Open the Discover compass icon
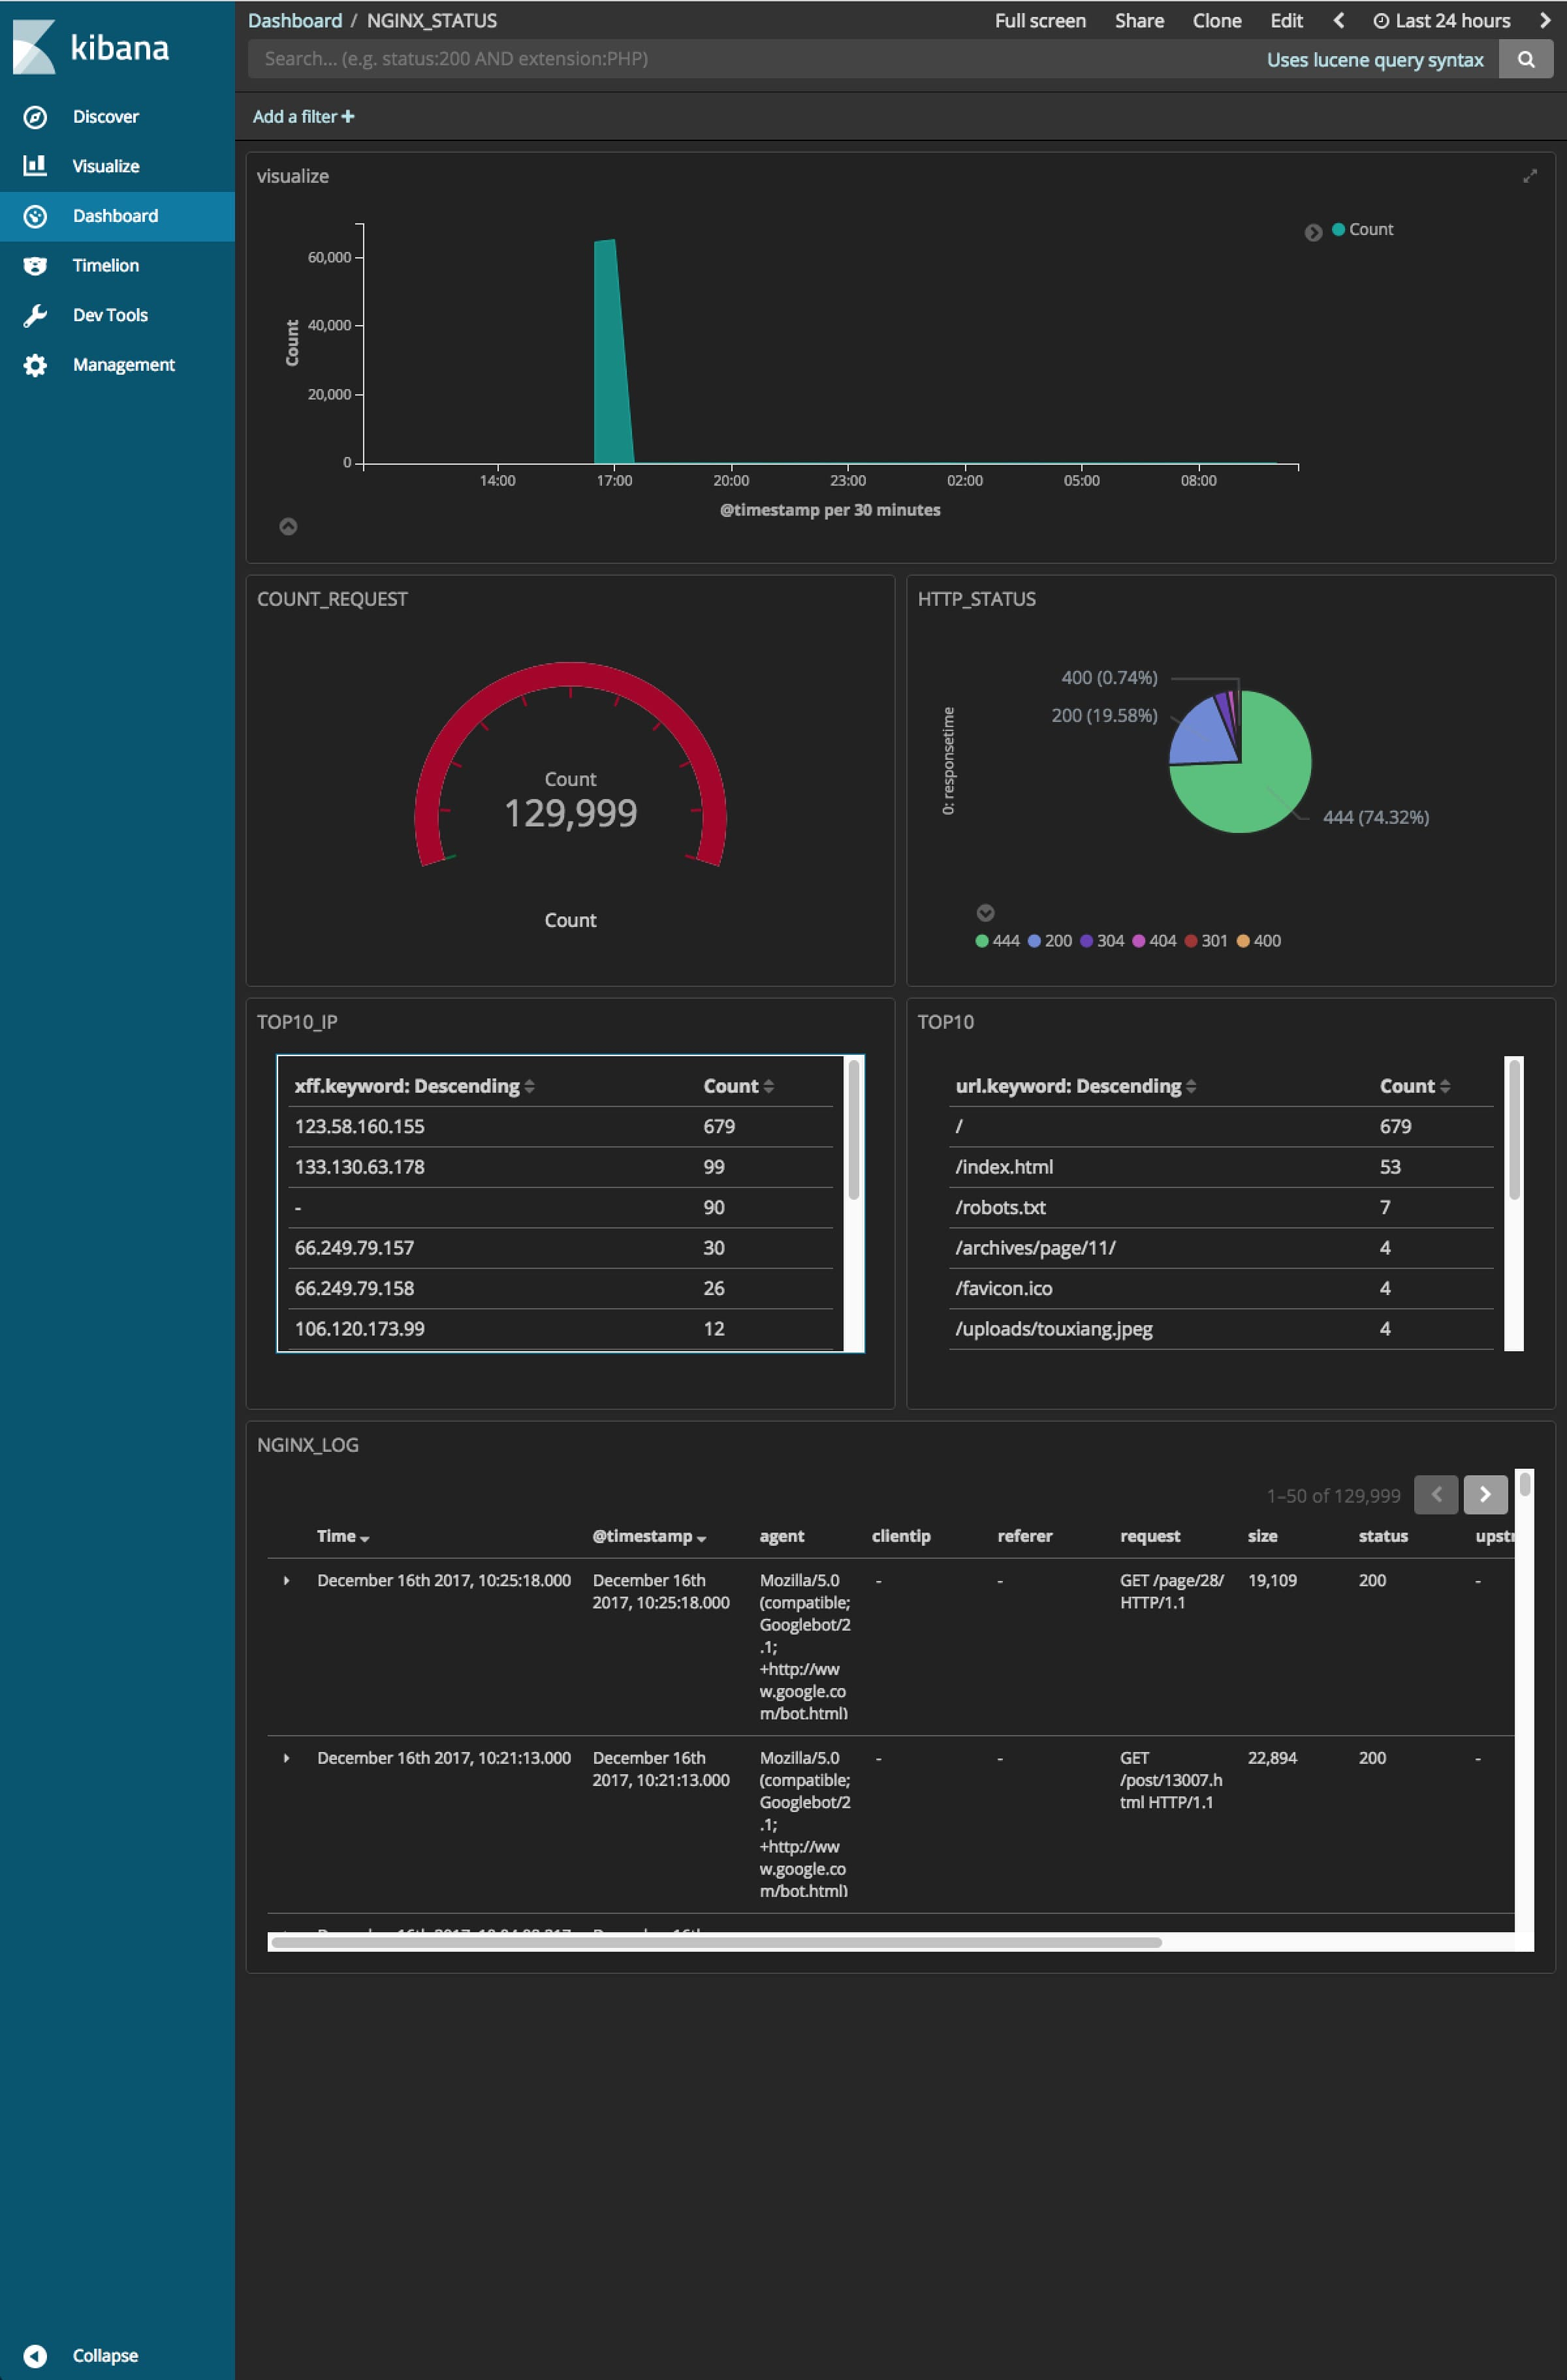The height and width of the screenshot is (2380, 1567). click(x=35, y=117)
